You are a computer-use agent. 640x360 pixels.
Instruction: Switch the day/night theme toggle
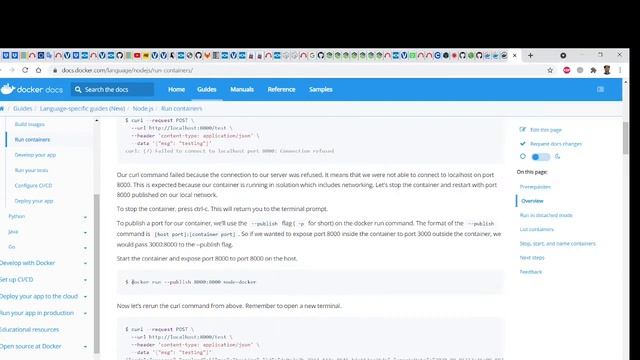coord(540,157)
